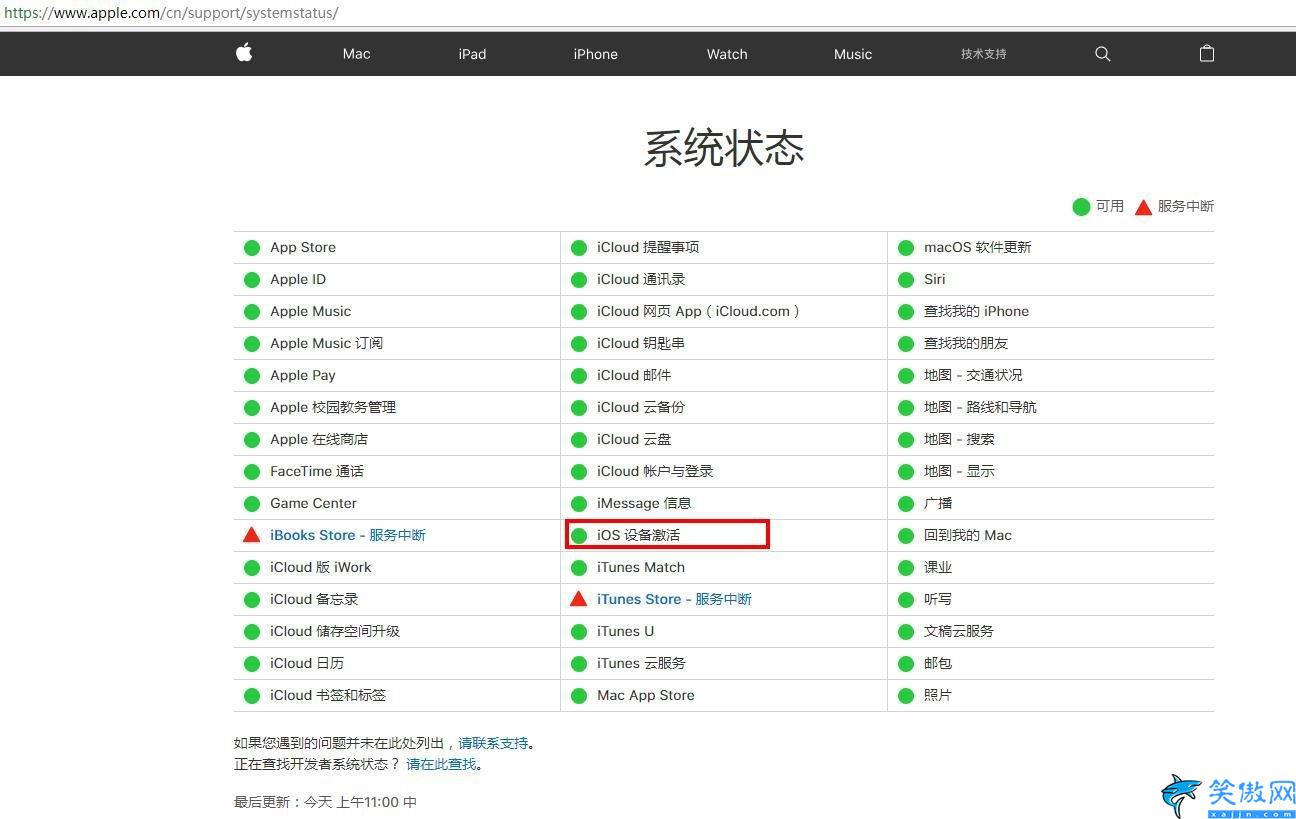This screenshot has height=819, width=1296.
Task: Click the iCloud 帐户与登录 text
Action: point(655,471)
